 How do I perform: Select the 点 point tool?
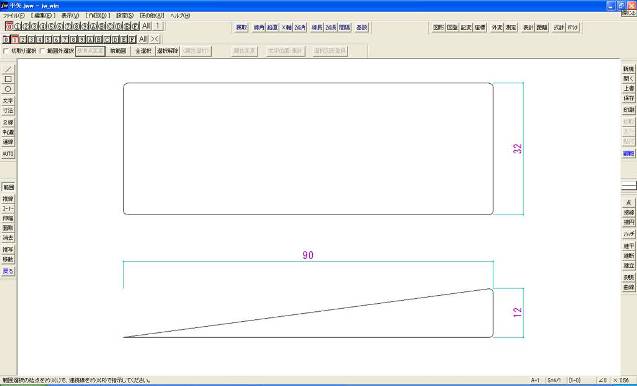click(x=628, y=203)
